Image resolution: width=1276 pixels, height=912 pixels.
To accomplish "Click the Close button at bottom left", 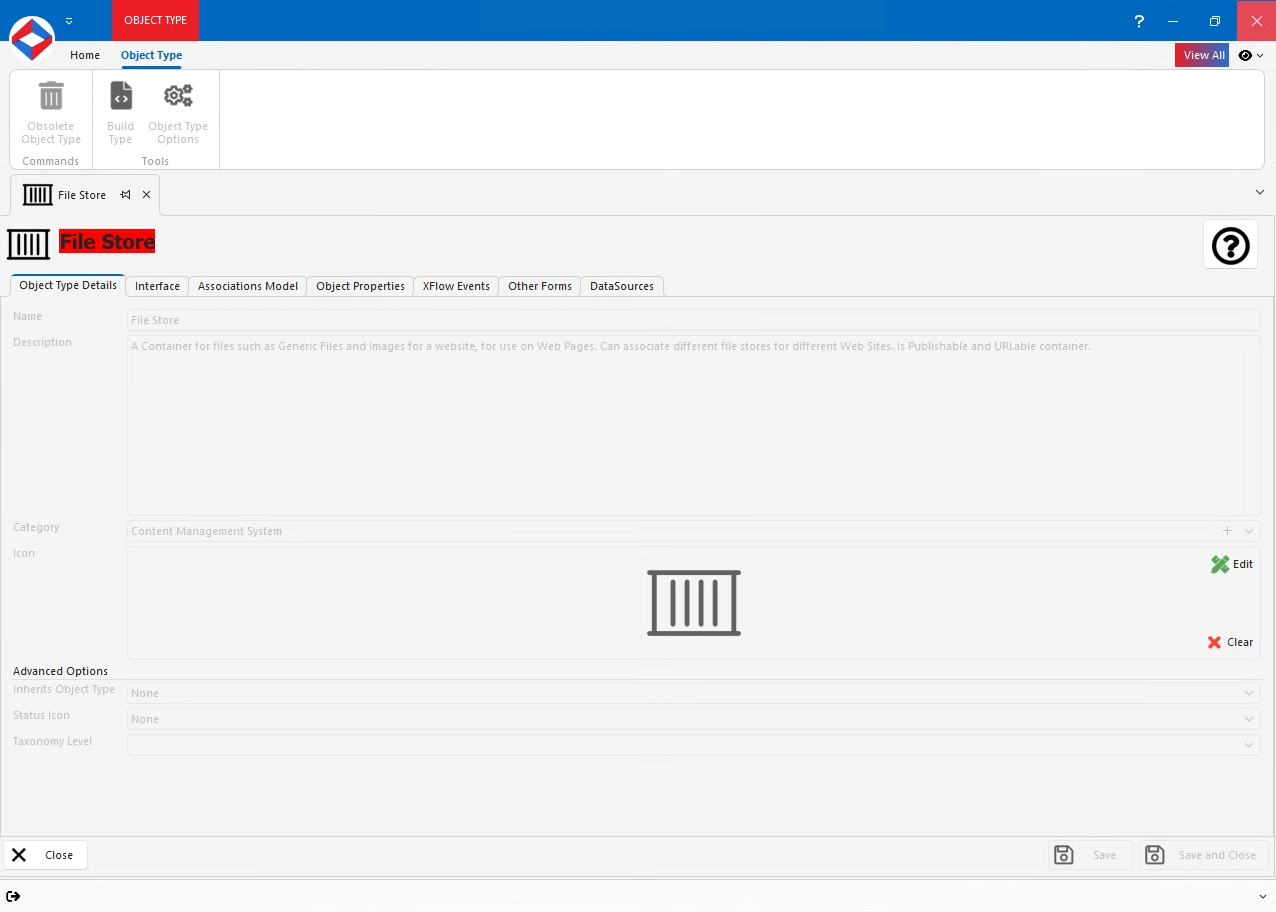I will [x=45, y=855].
